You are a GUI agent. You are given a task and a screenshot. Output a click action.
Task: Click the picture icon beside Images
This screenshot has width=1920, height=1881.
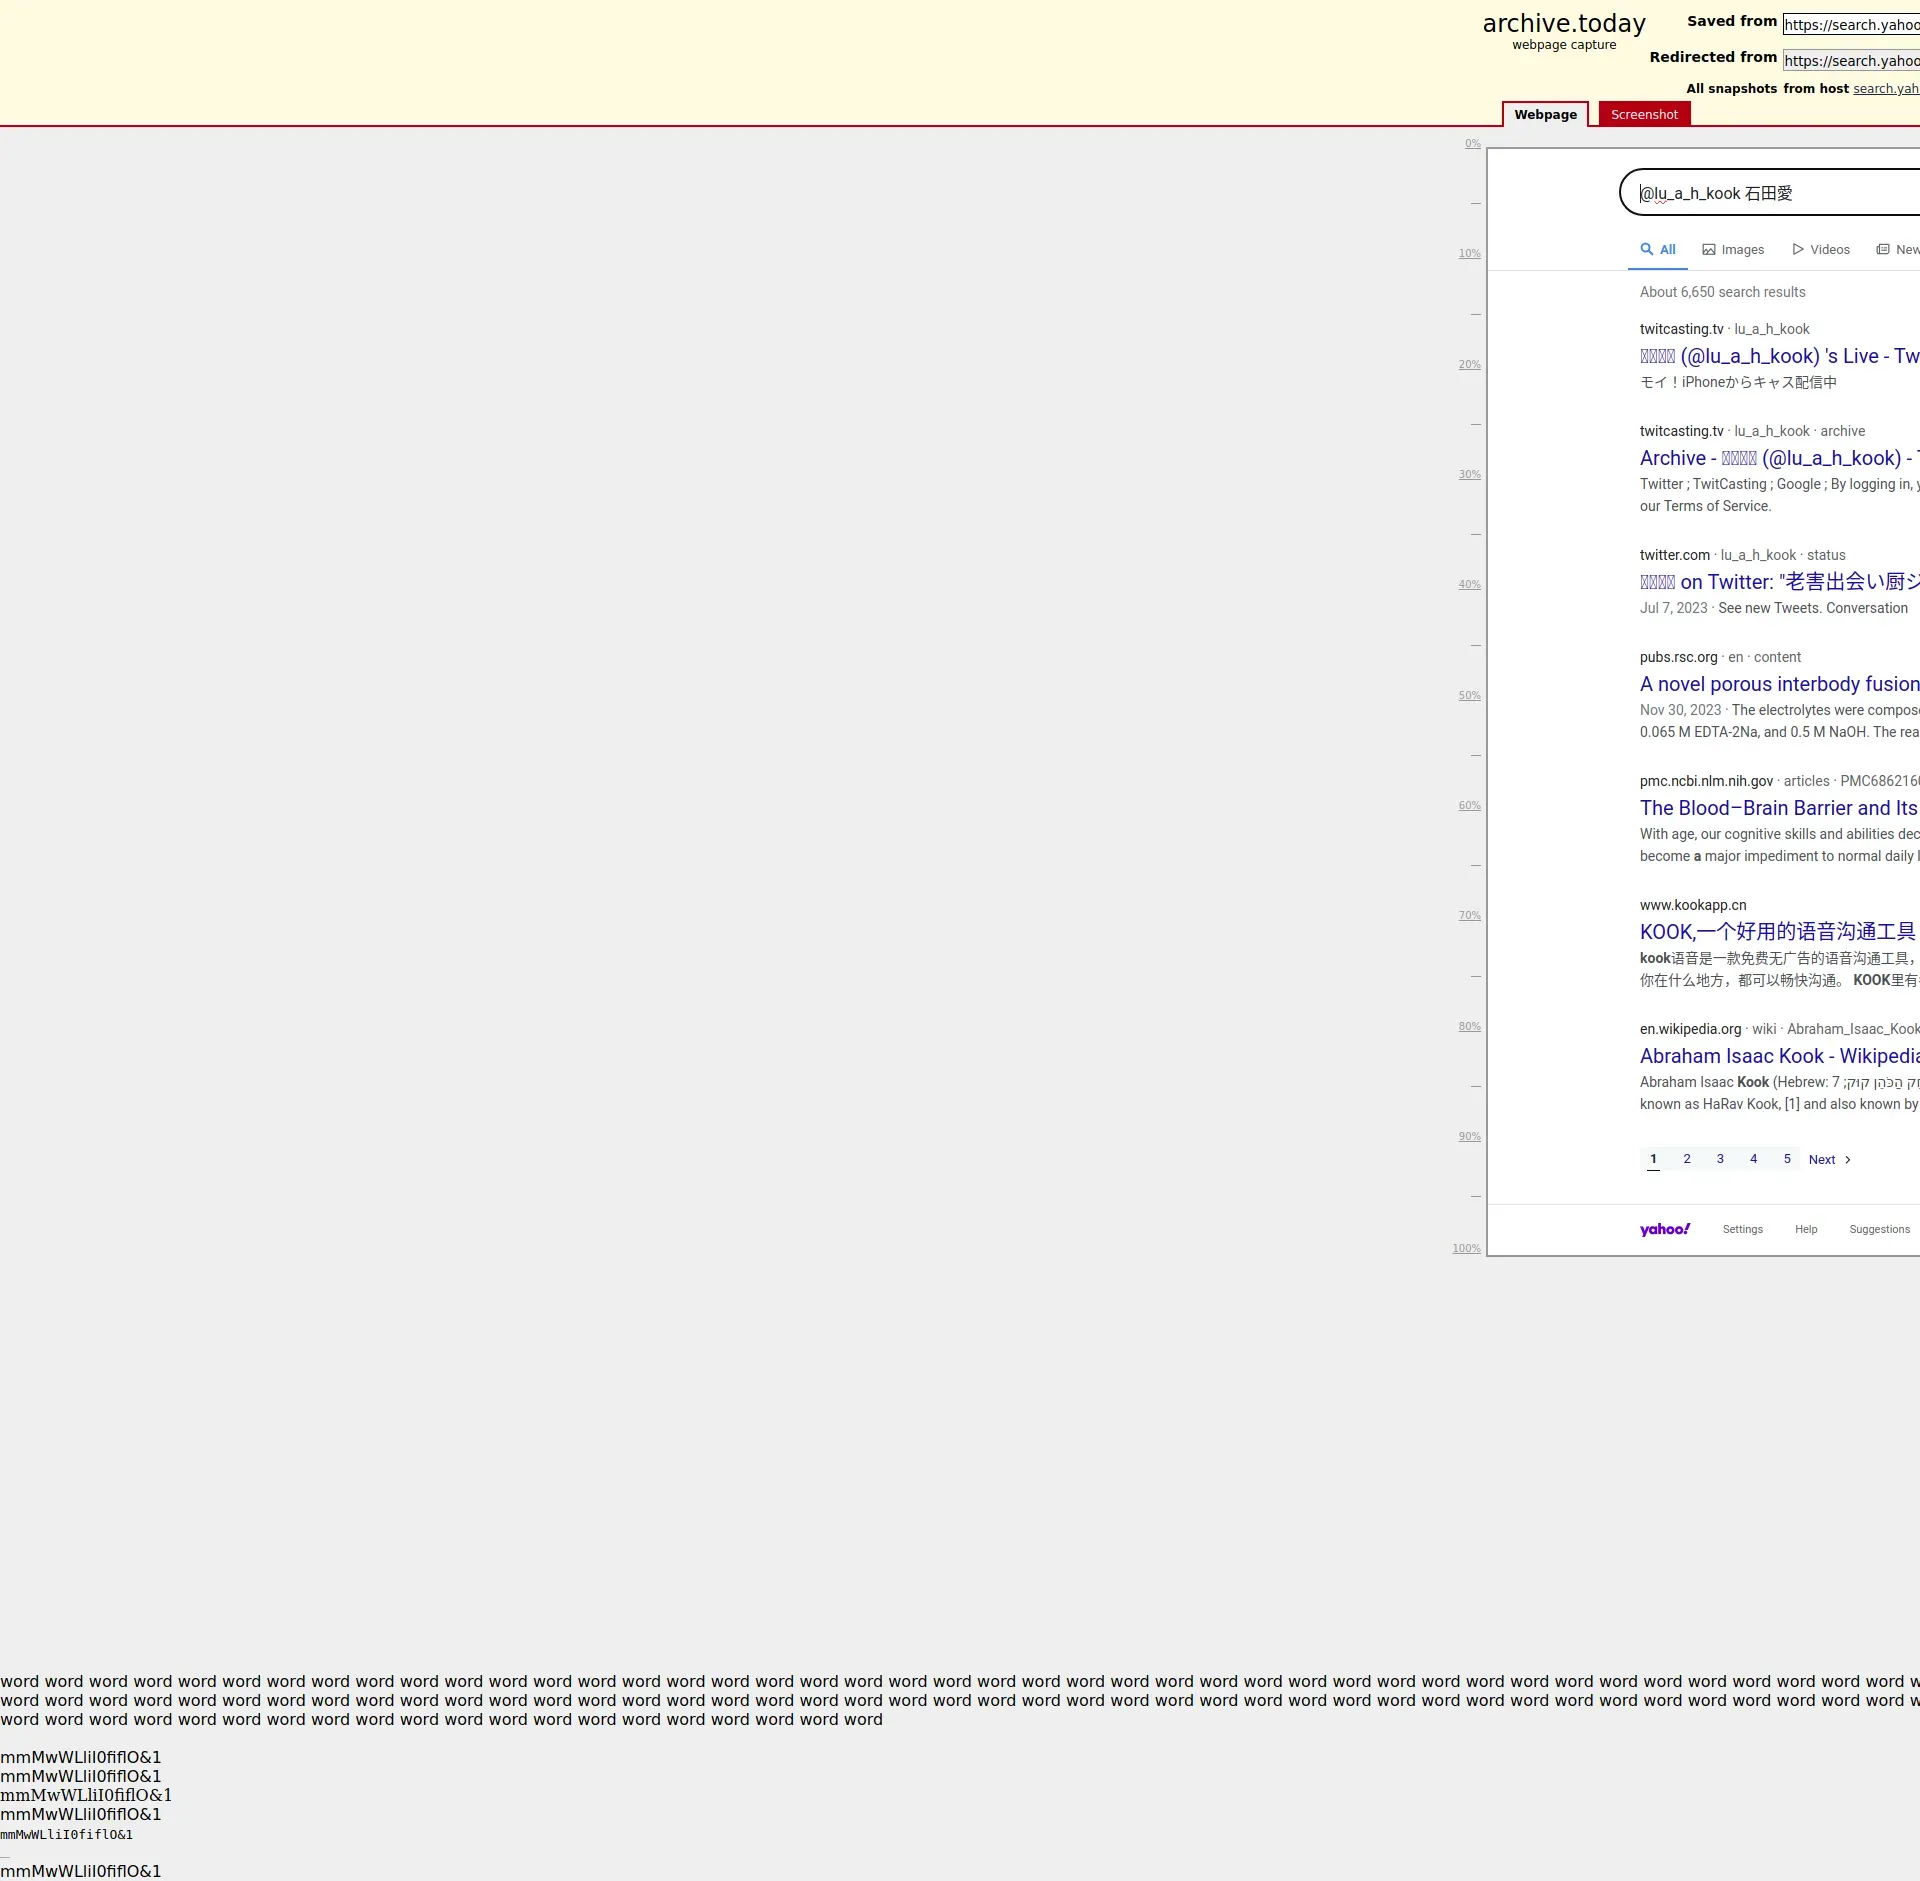1709,250
